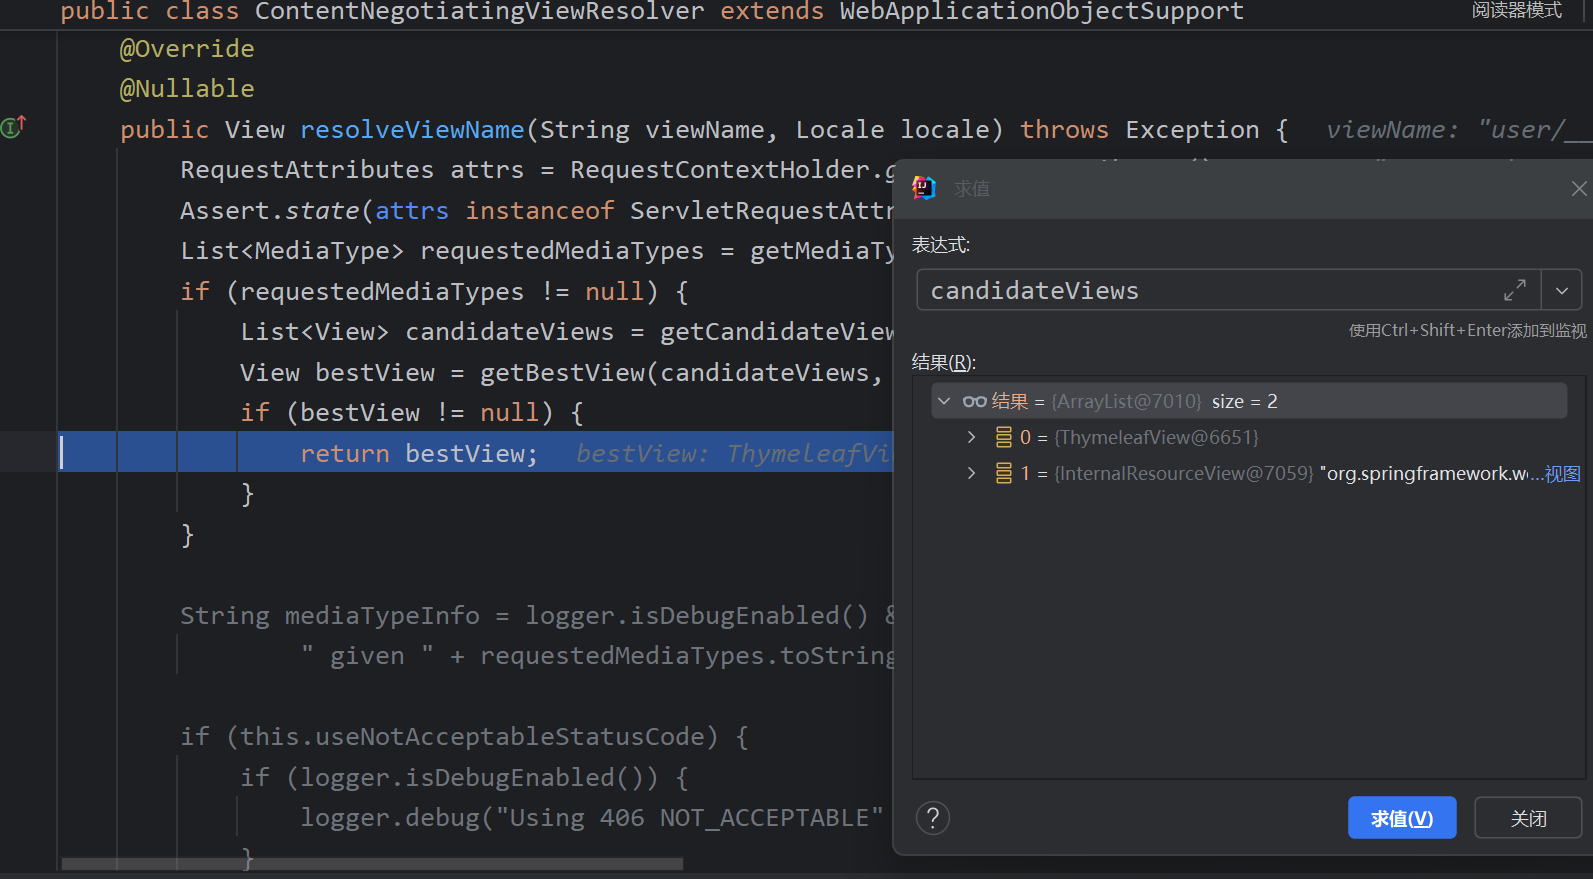Select the 结果 = ArrayList@7010 size = 2 row
This screenshot has height=879, width=1593.
[1249, 401]
